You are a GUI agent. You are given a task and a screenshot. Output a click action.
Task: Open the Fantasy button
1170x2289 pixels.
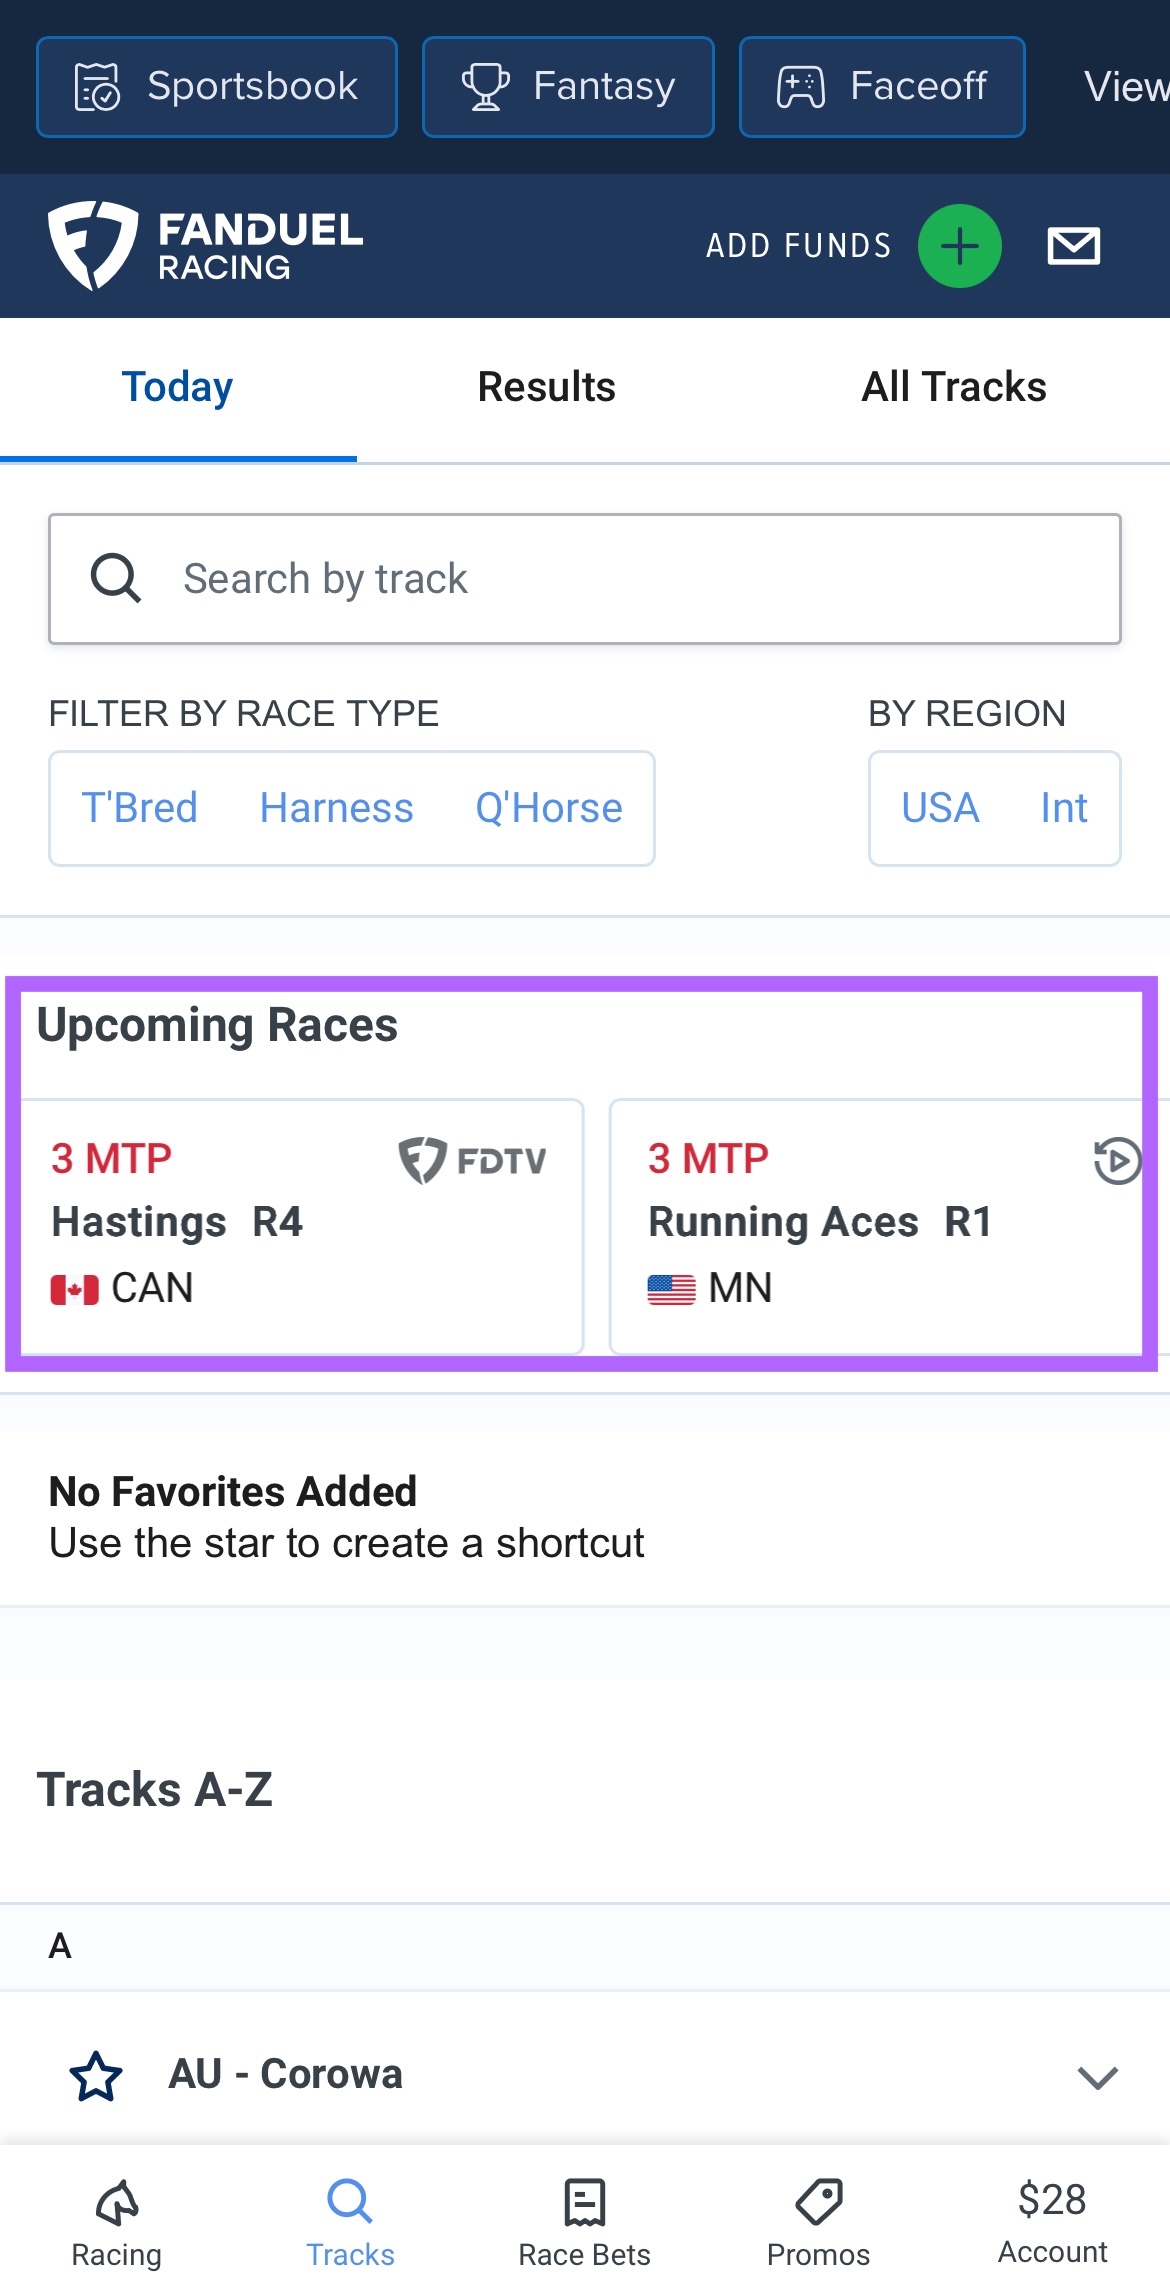(568, 87)
